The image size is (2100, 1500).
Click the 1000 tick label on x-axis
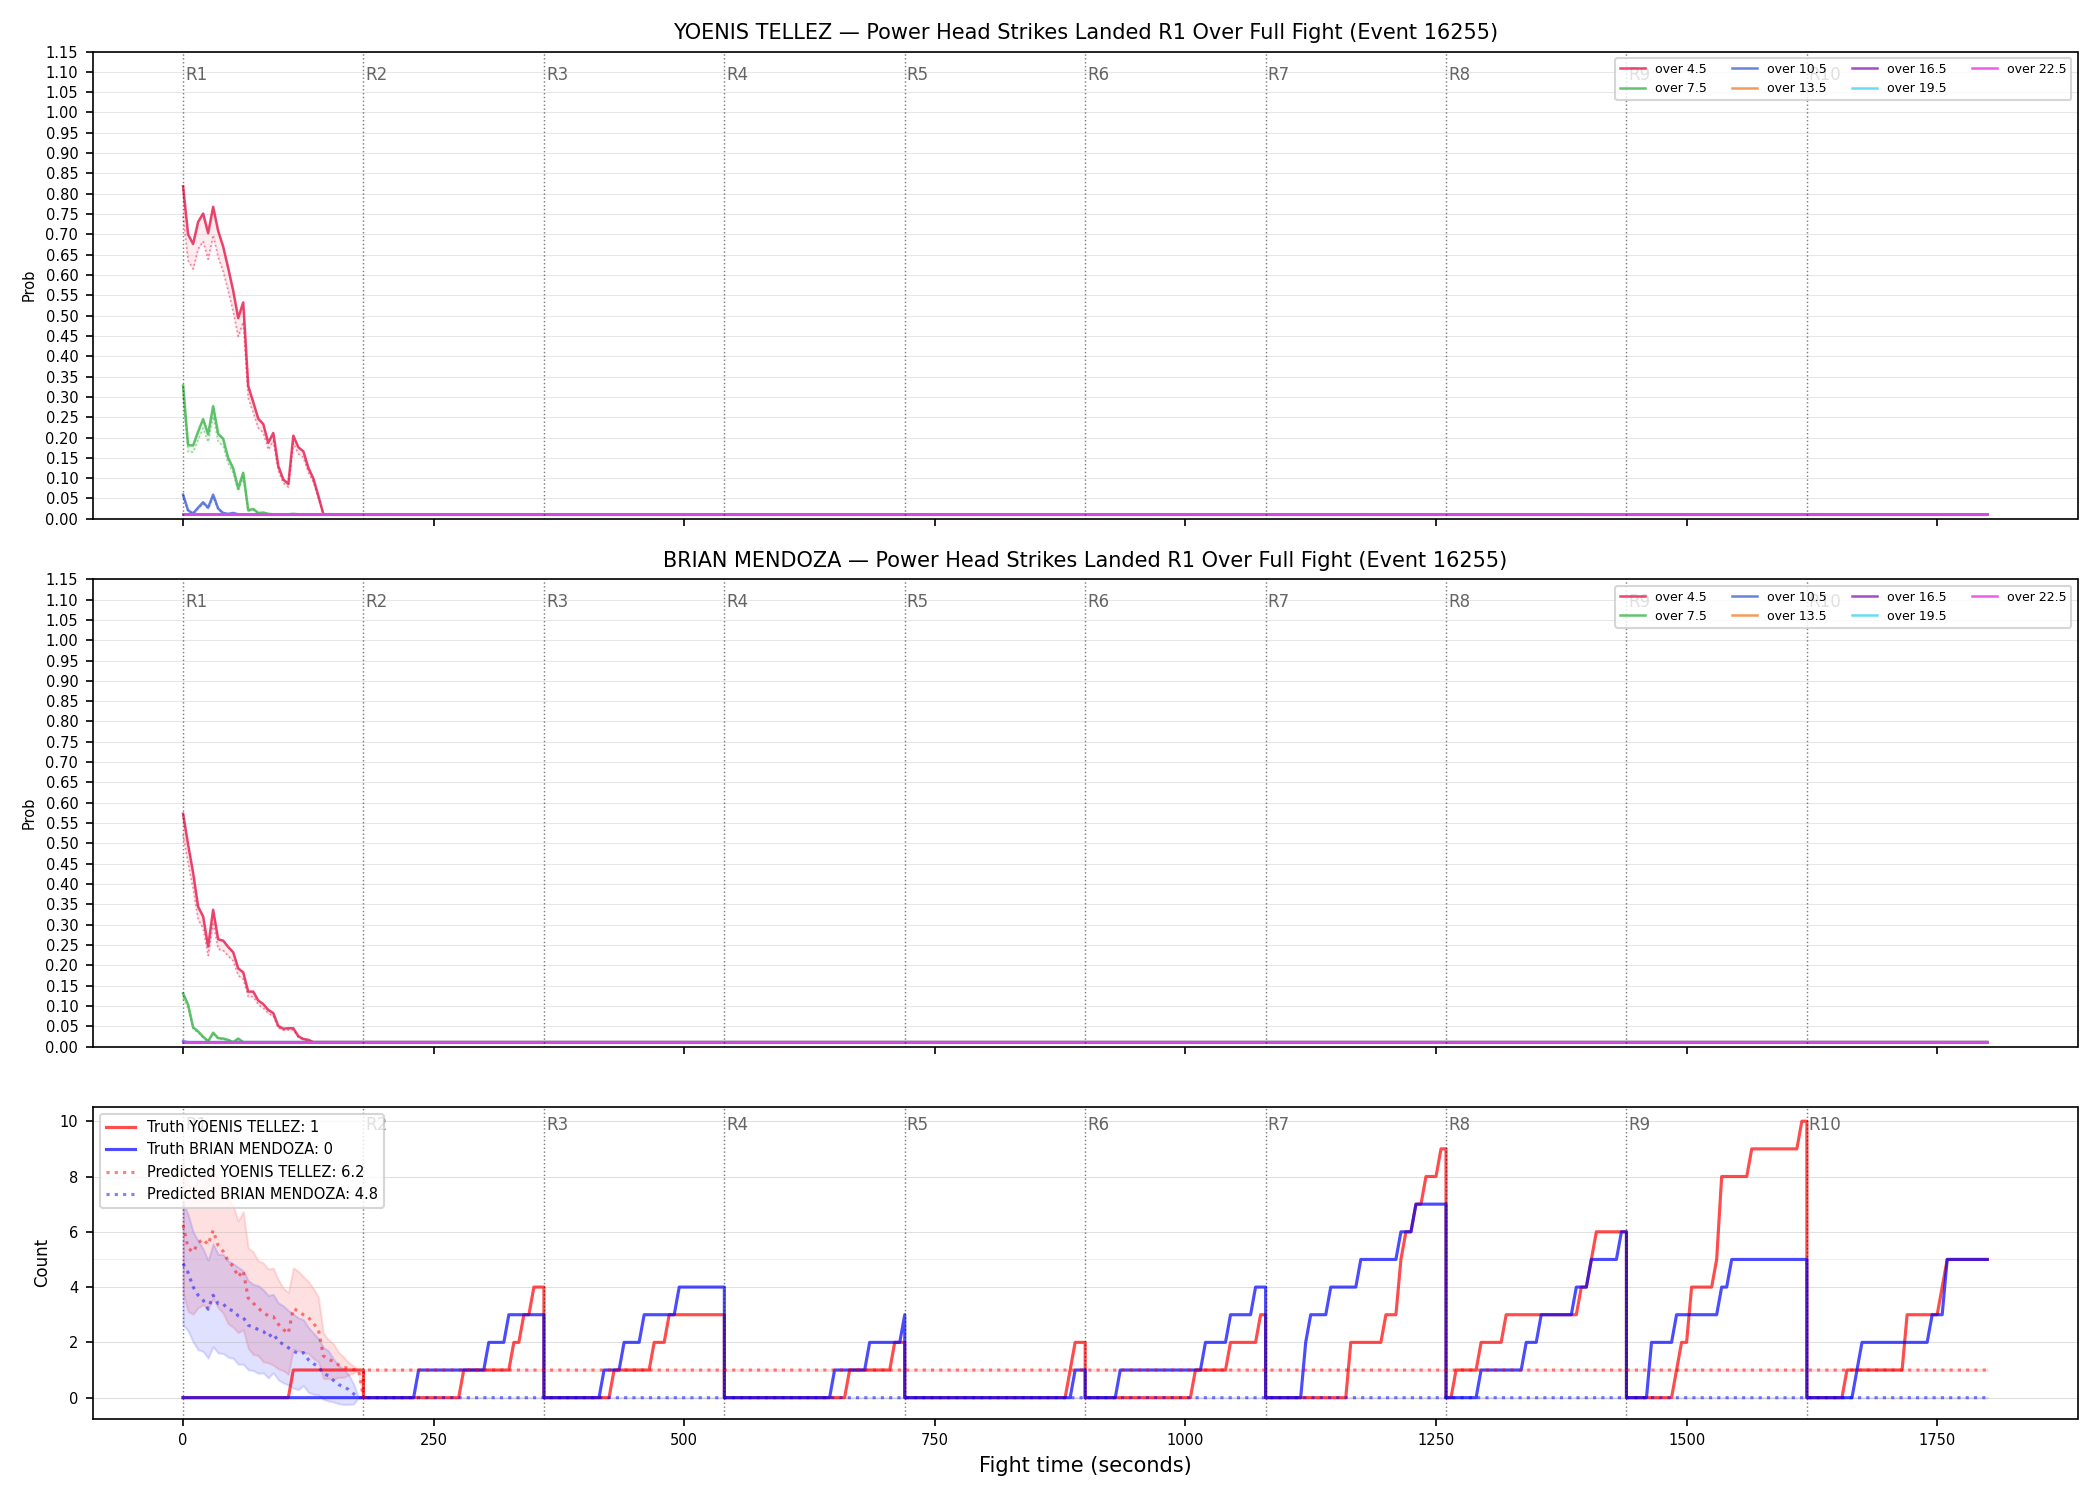[x=1185, y=1440]
